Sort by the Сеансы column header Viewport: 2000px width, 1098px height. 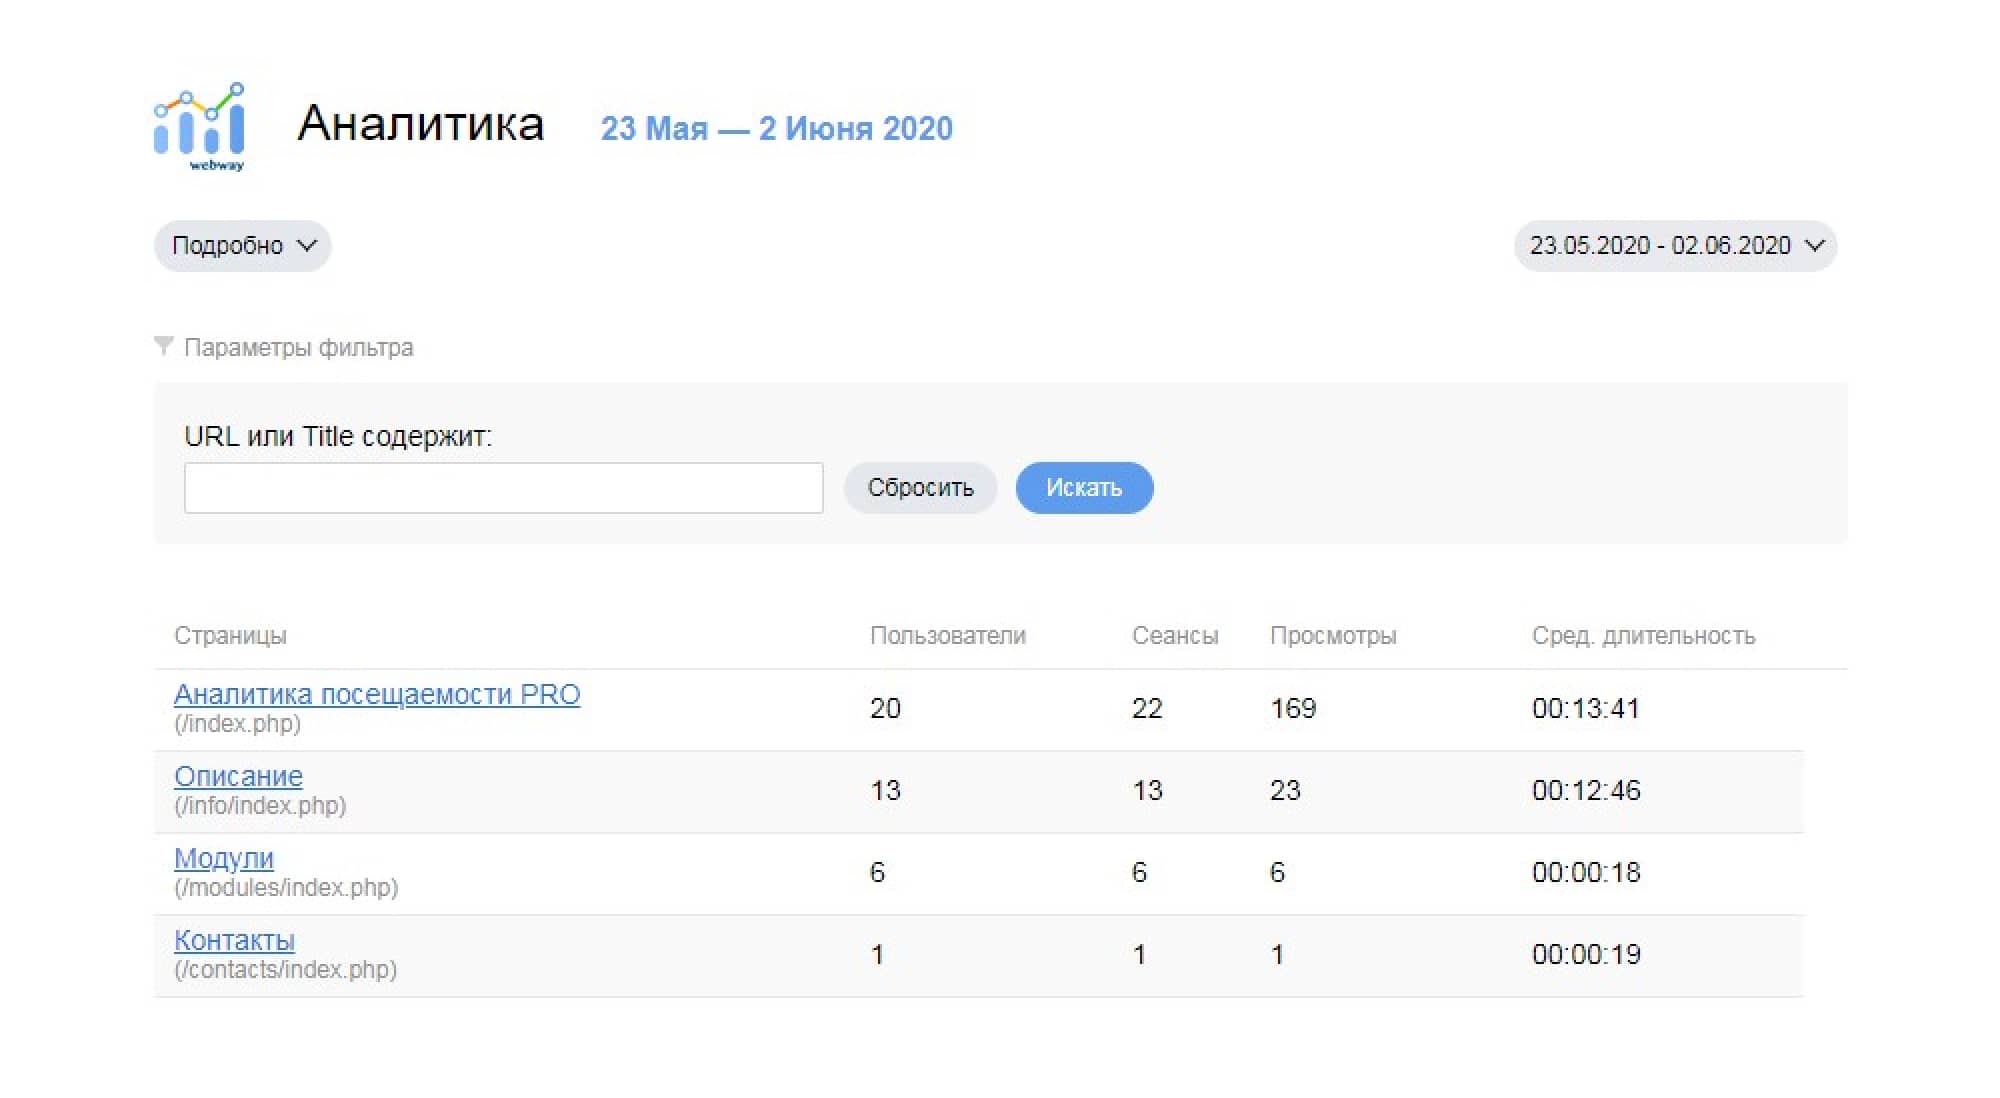[1174, 636]
